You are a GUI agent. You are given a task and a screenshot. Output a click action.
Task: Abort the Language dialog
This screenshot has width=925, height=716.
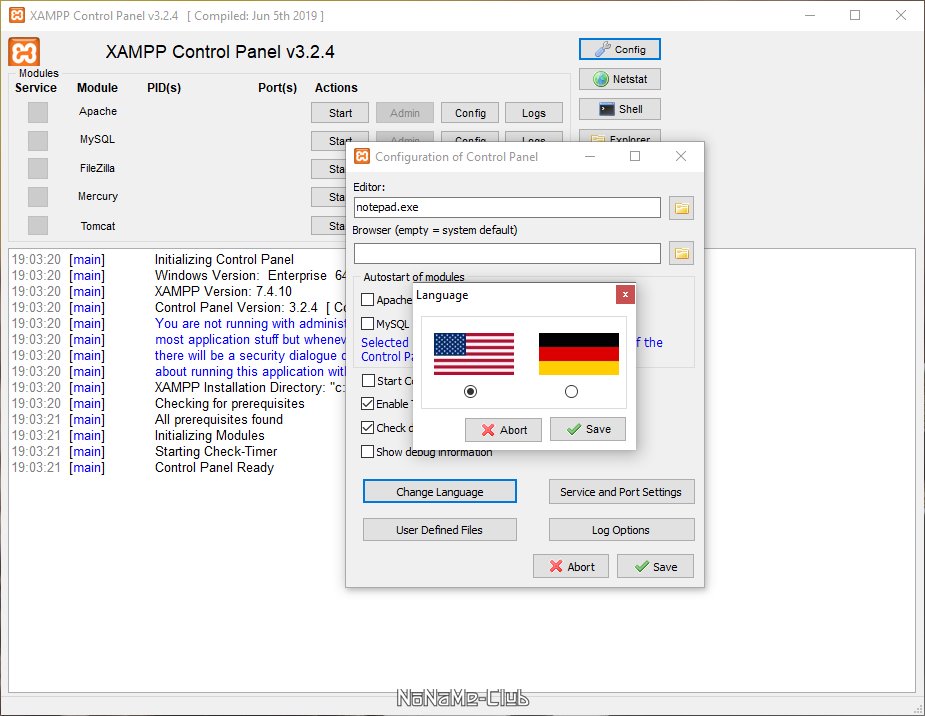click(x=503, y=430)
